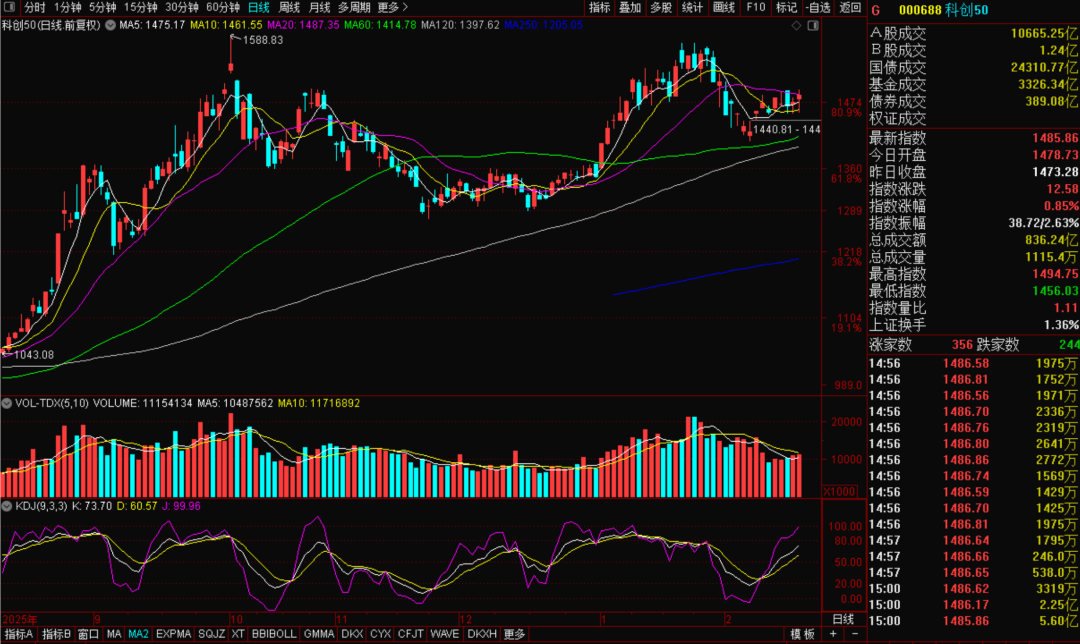1080x644 pixels.
Task: Open the 更多 indicators list at bottom
Action: point(514,634)
